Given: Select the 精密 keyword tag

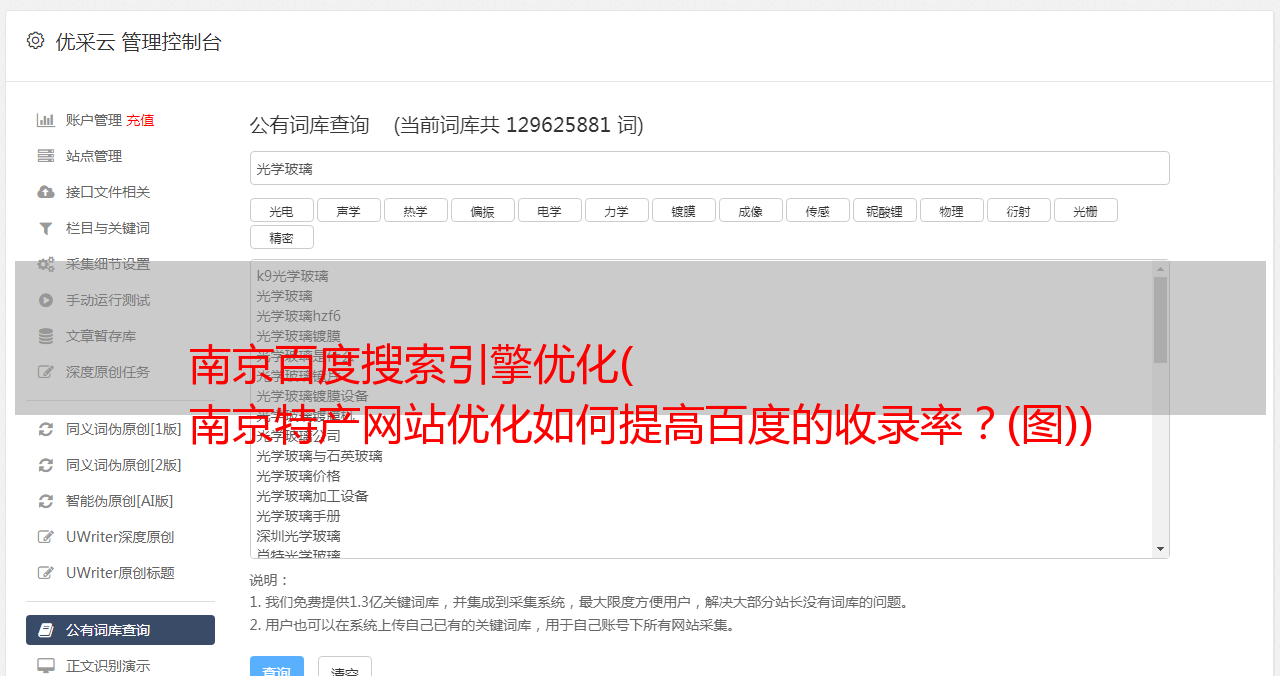Looking at the screenshot, I should point(282,237).
